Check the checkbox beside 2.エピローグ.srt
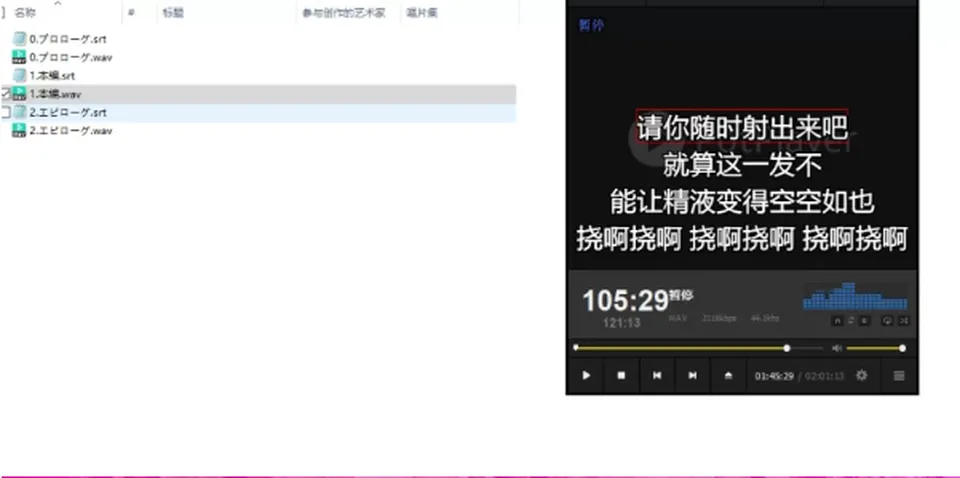Image resolution: width=960 pixels, height=478 pixels. (x=6, y=112)
